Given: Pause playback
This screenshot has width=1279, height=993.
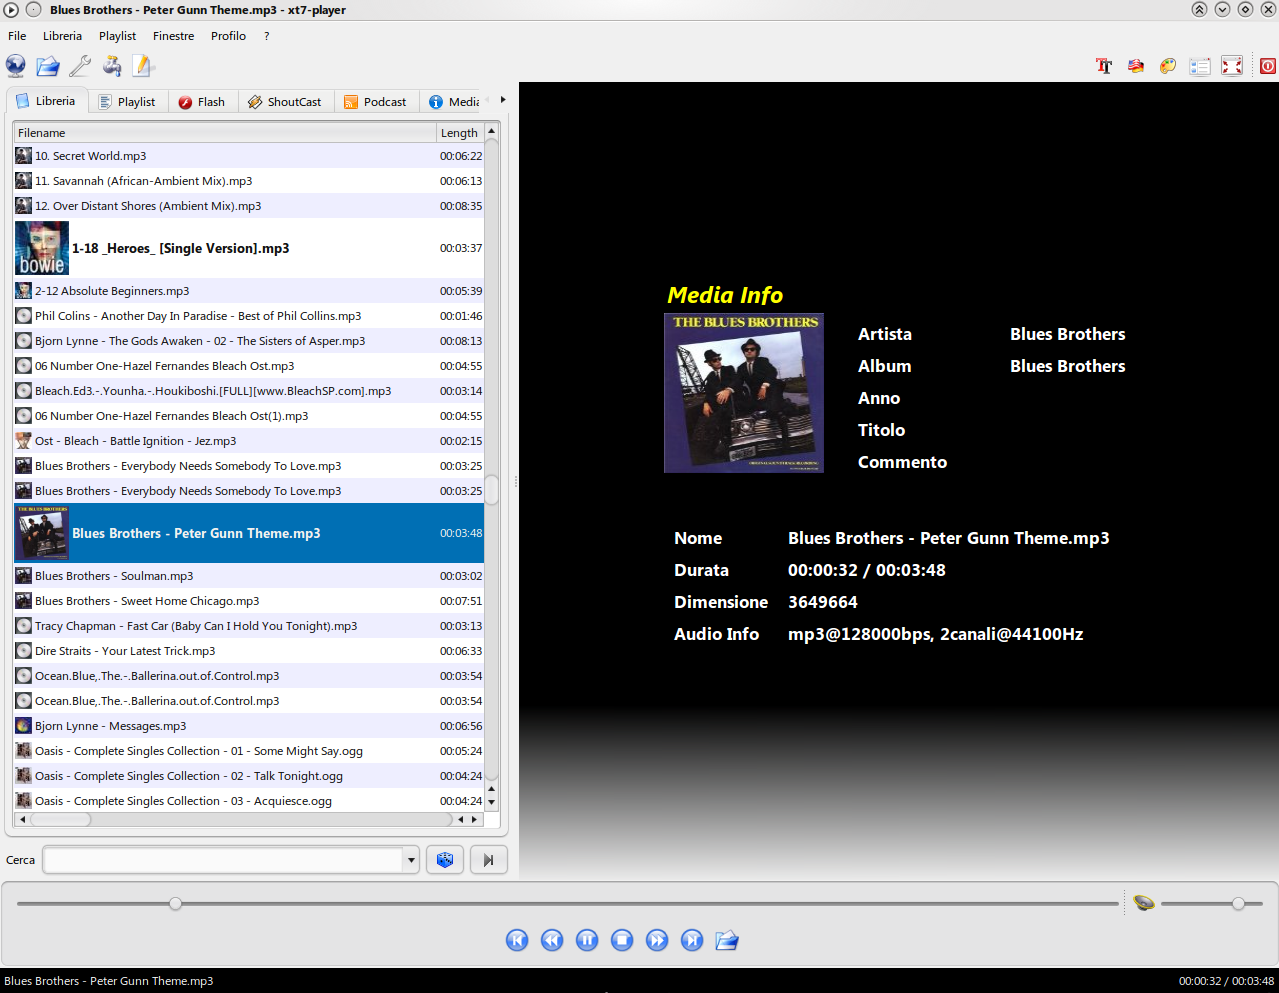Looking at the screenshot, I should [x=587, y=940].
